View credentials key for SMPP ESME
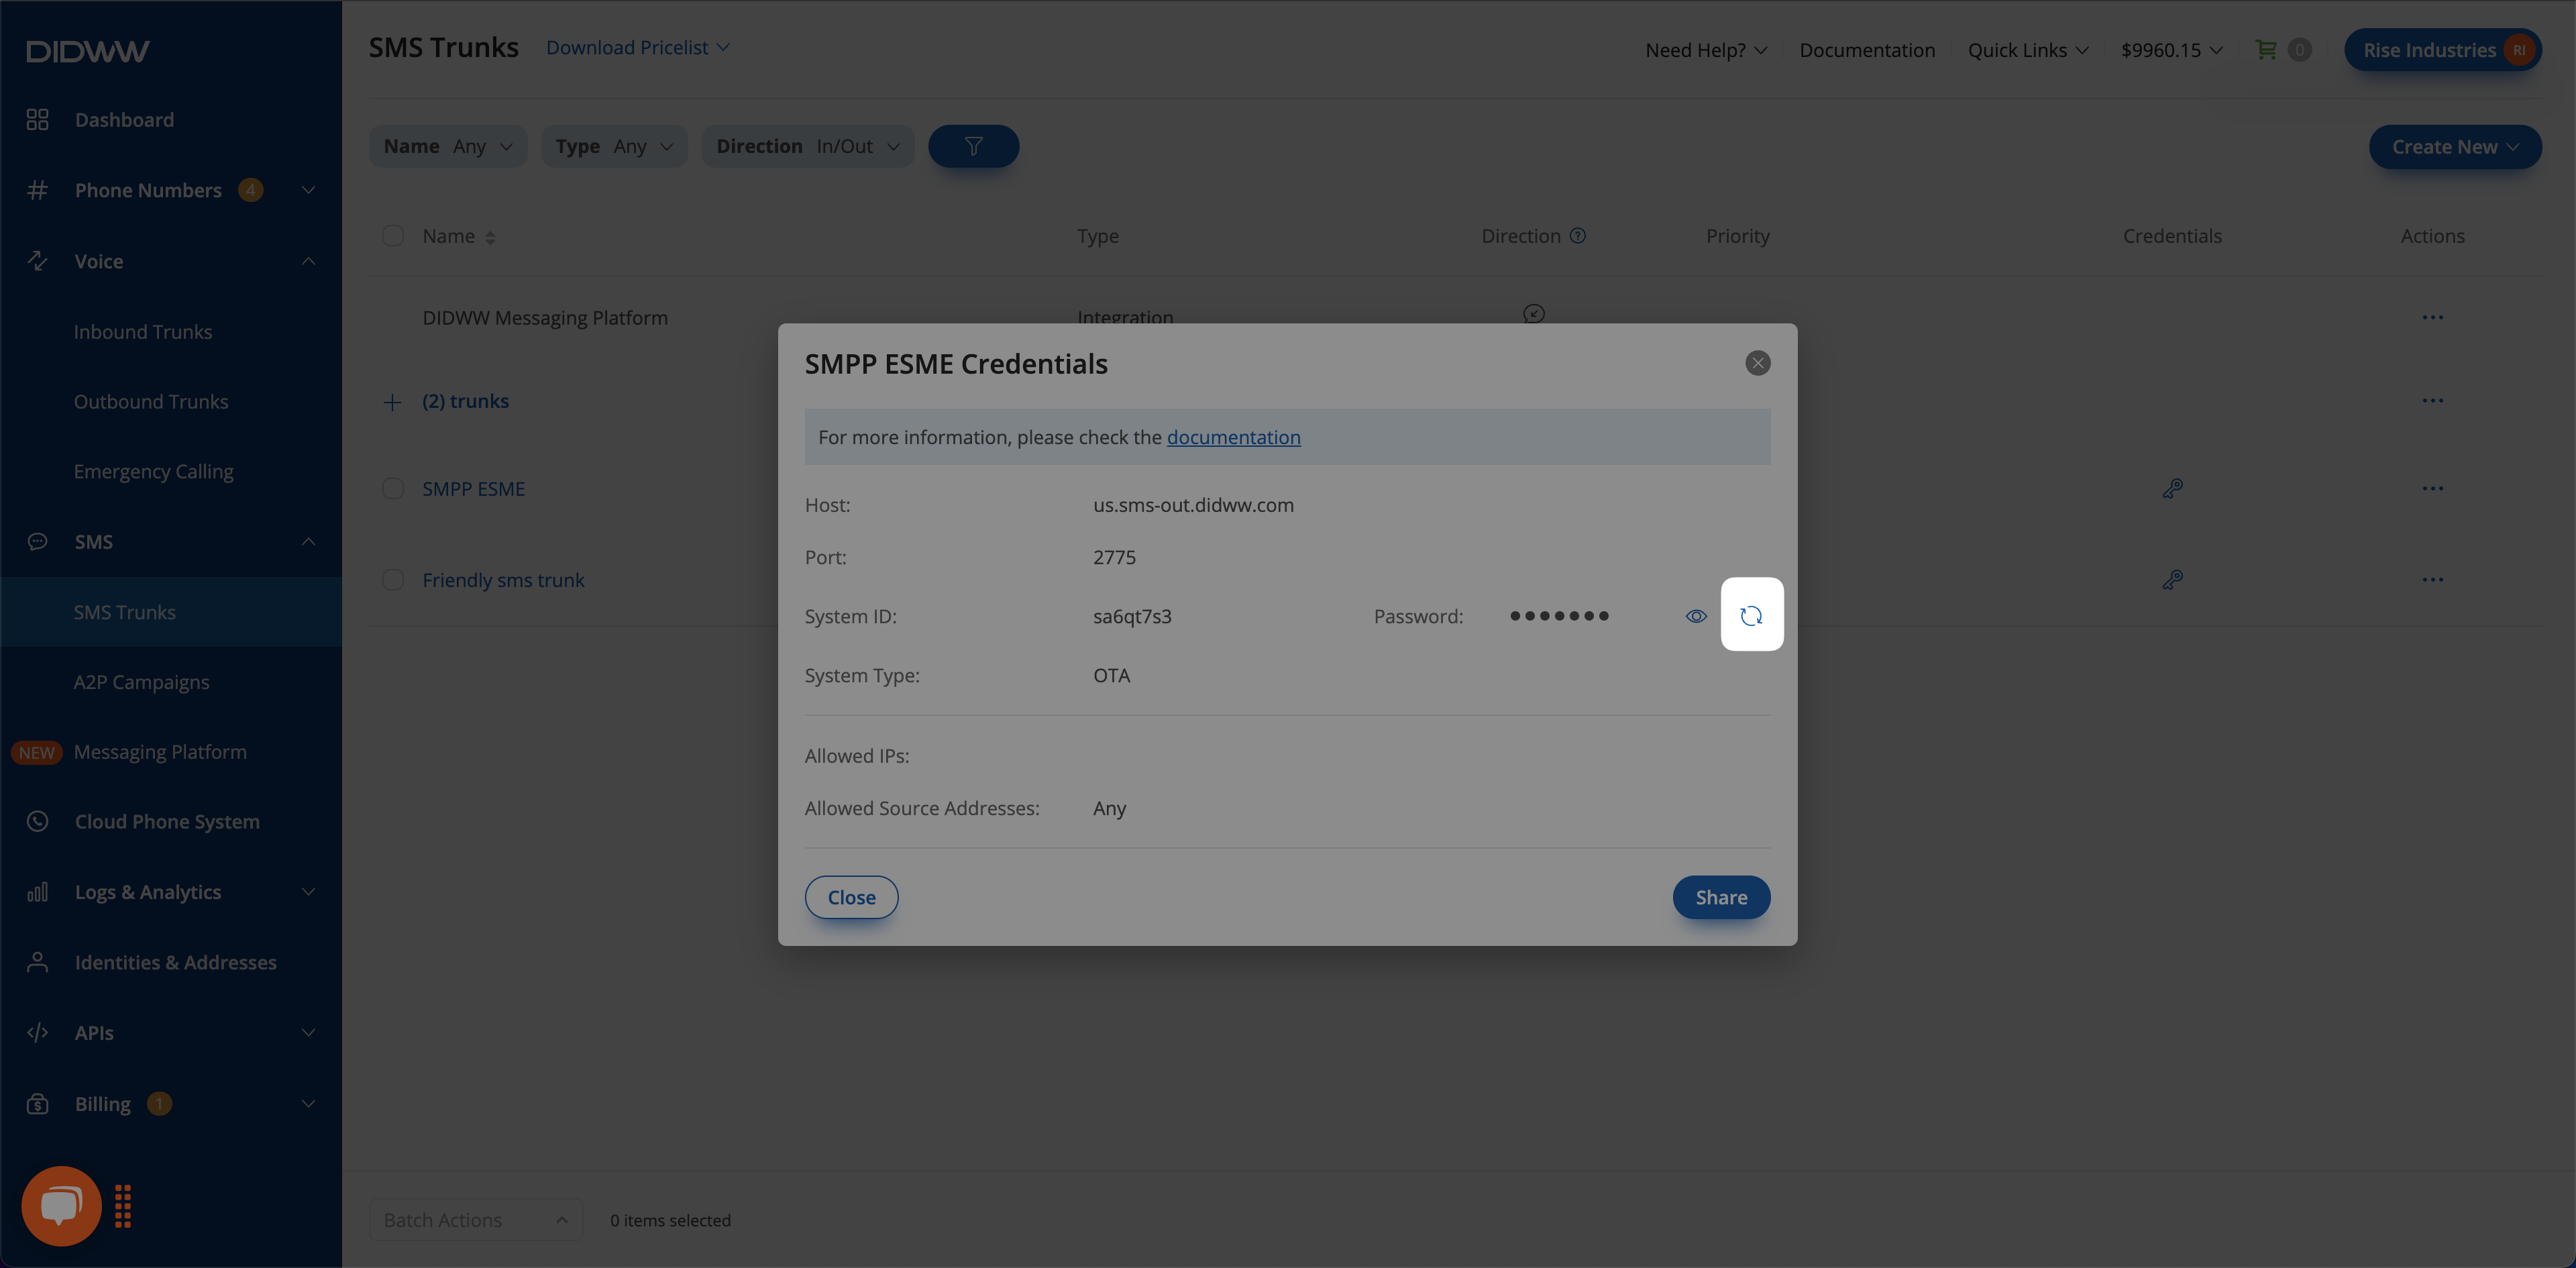This screenshot has width=2576, height=1268. 2172,489
